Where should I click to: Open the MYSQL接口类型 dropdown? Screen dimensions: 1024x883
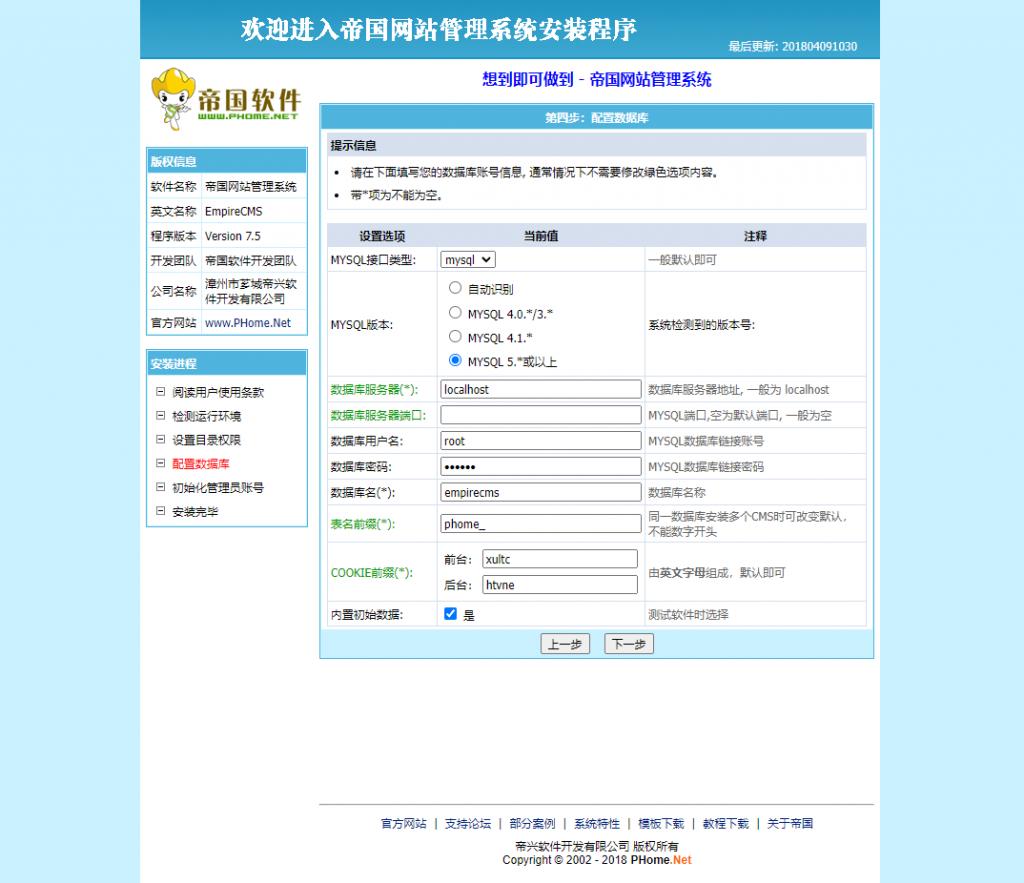click(468, 259)
